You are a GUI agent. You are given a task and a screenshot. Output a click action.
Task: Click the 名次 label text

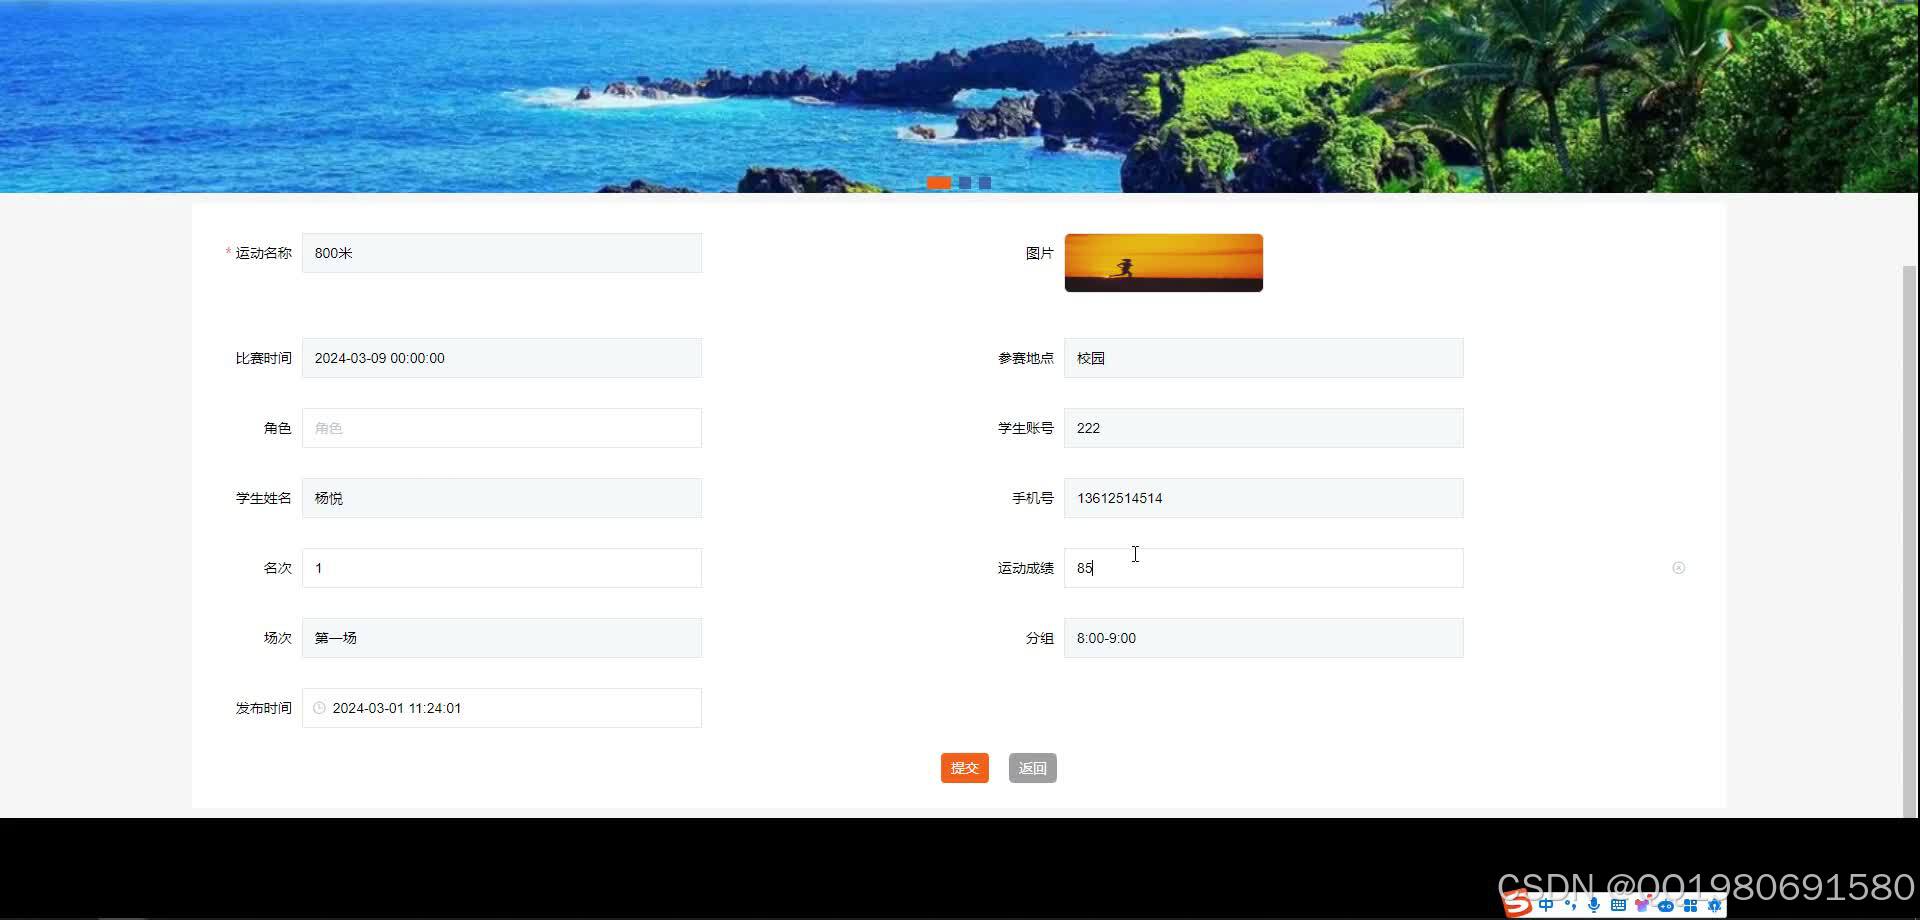tap(278, 568)
